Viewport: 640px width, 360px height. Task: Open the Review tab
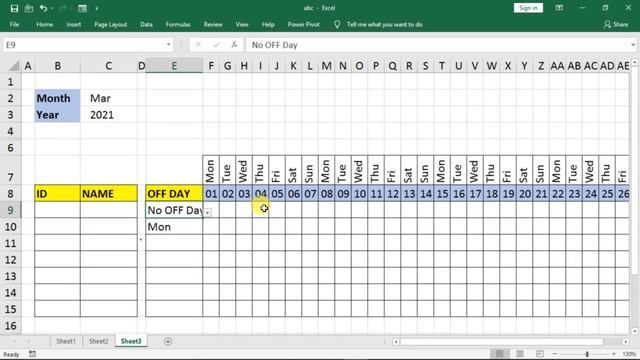click(x=213, y=24)
